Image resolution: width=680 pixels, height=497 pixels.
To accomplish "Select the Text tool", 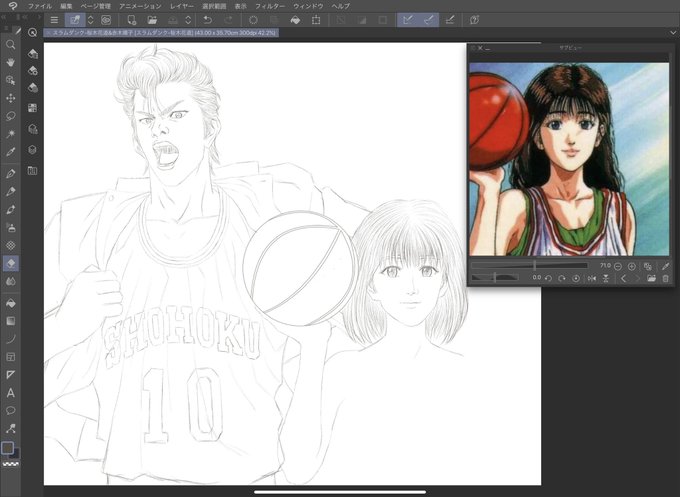I will (x=10, y=393).
